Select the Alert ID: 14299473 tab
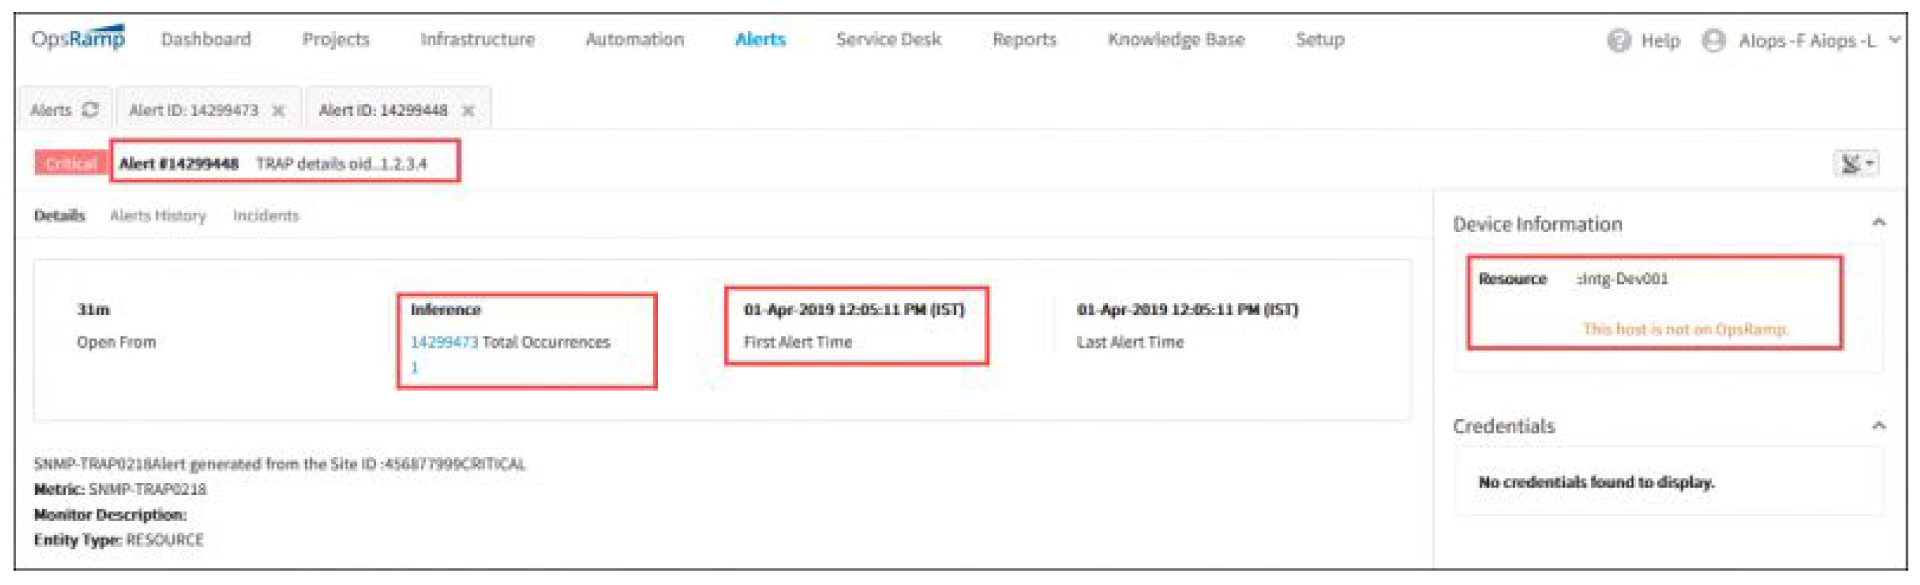The width and height of the screenshot is (1920, 585). [193, 110]
